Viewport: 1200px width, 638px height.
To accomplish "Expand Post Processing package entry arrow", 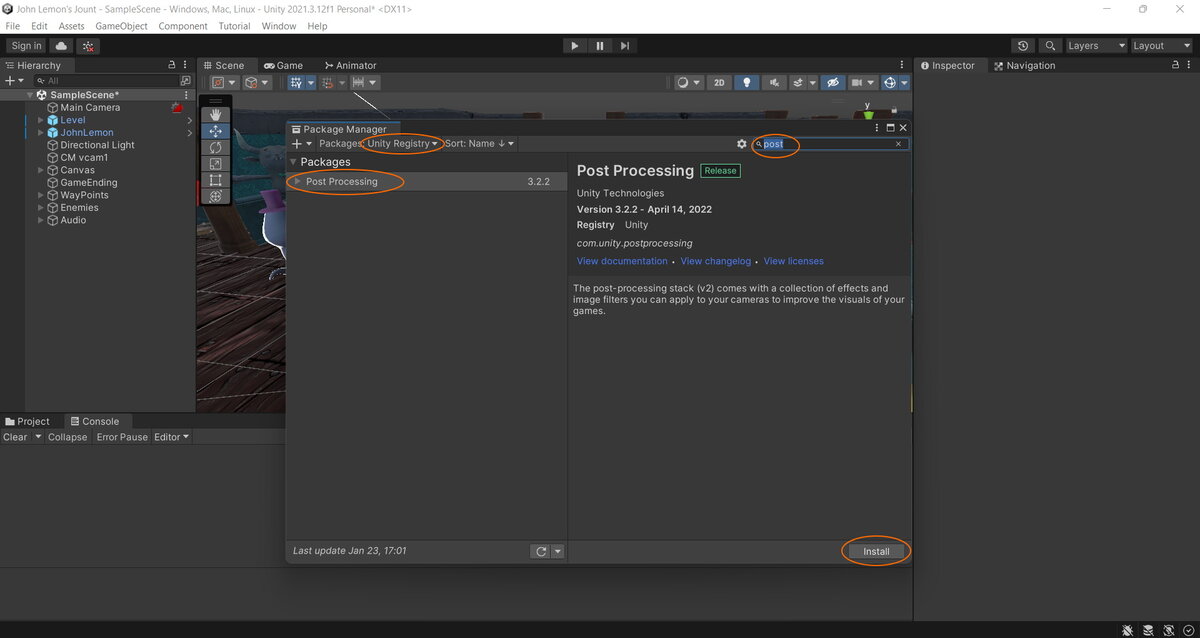I will (x=297, y=182).
